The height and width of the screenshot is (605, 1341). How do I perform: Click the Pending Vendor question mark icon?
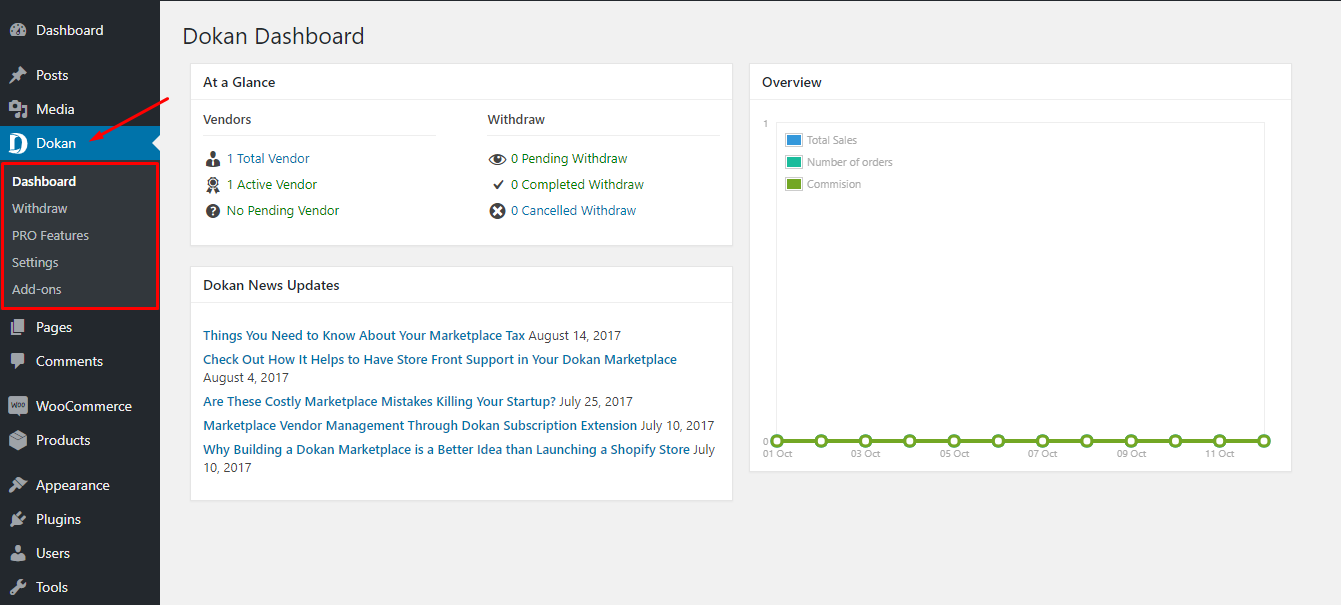tap(212, 211)
